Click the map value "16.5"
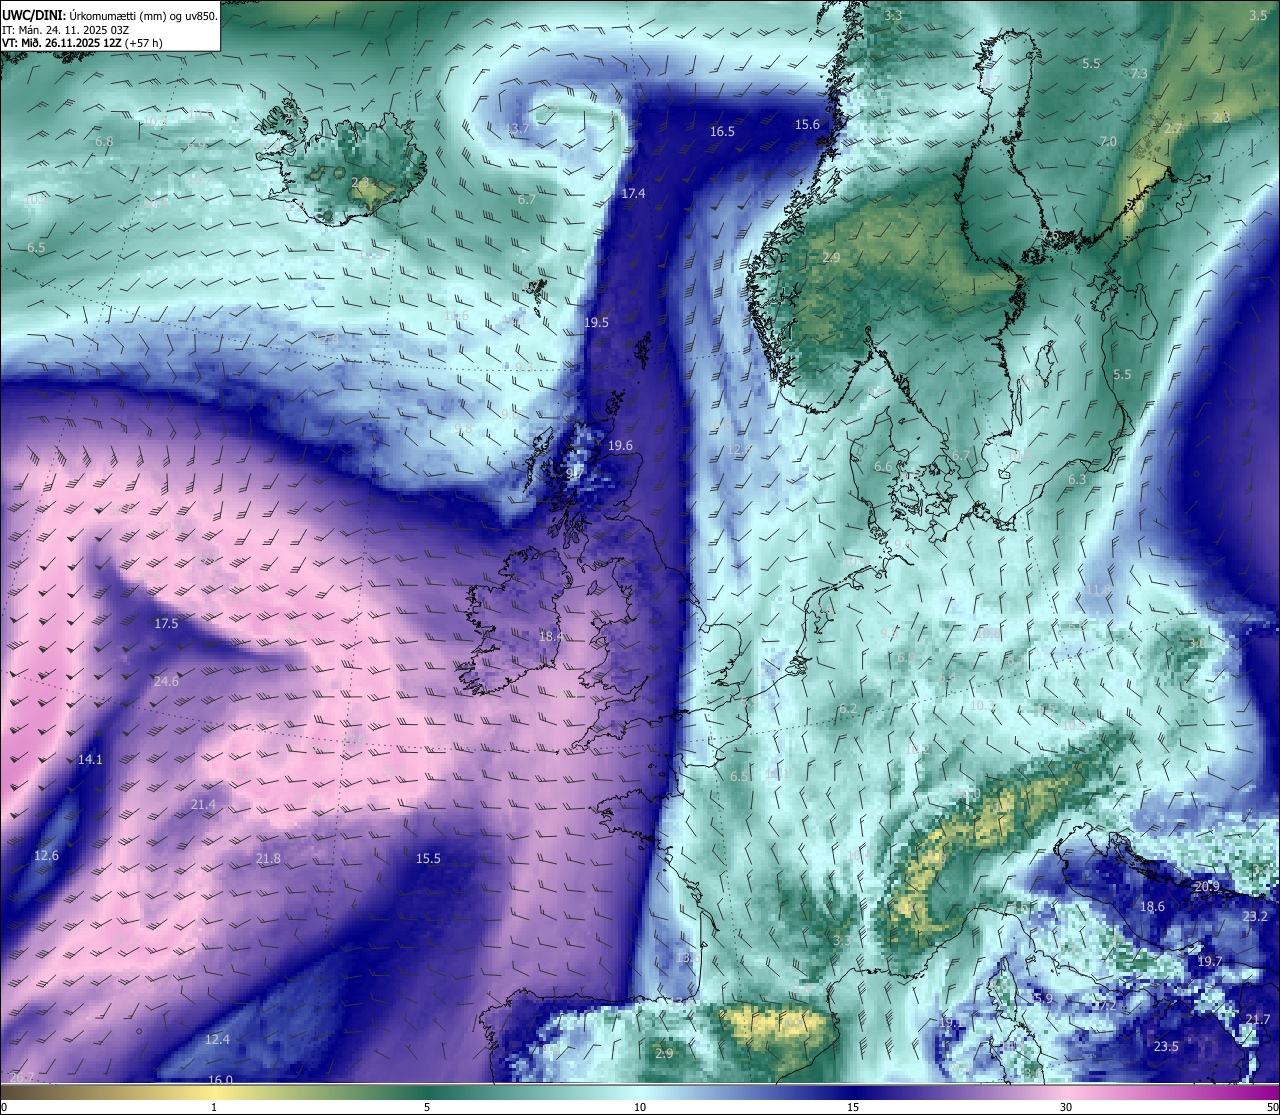Image resolution: width=1280 pixels, height=1115 pixels. [722, 131]
